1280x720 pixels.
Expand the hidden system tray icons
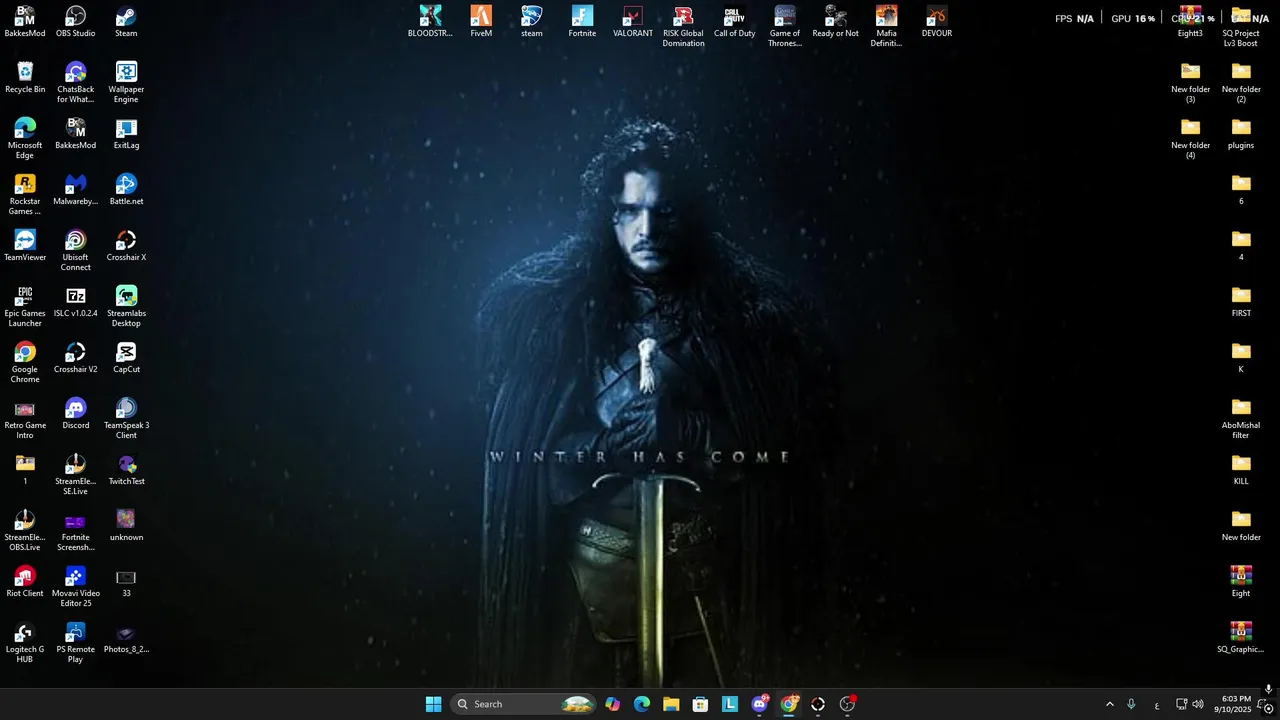click(1109, 704)
